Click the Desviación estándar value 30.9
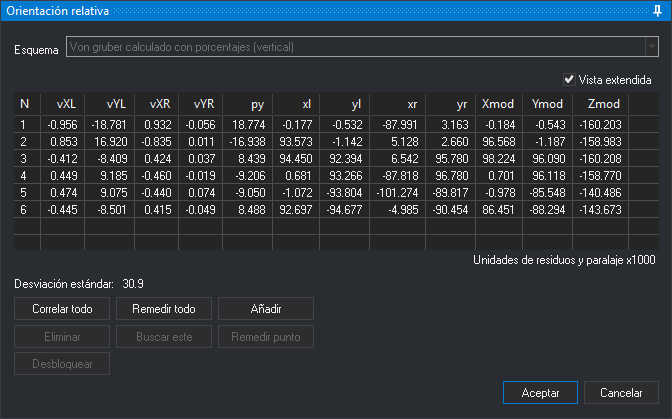Viewport: 672px width, 419px height. (x=133, y=284)
